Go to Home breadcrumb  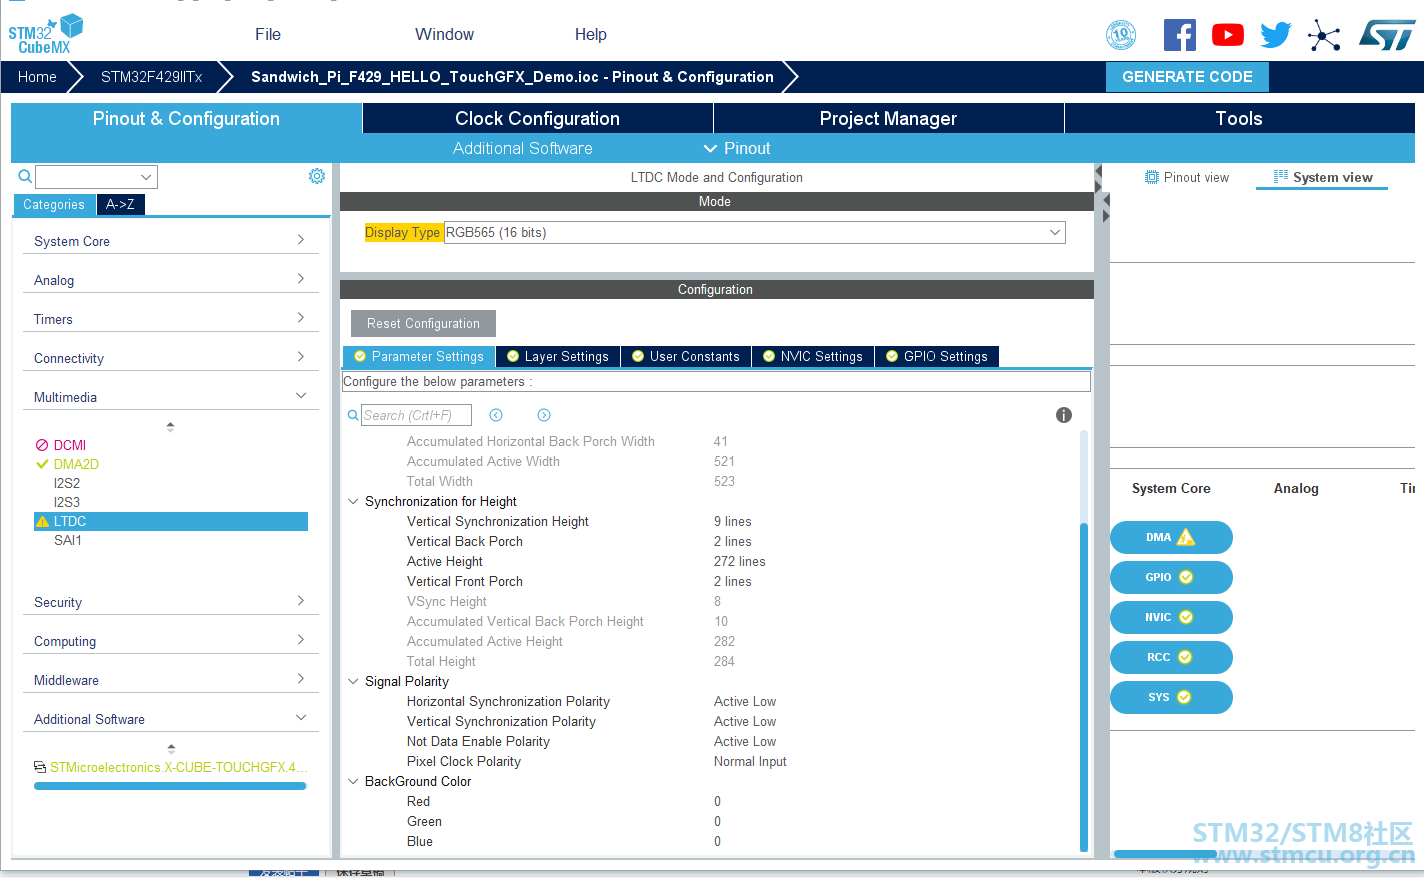pyautogui.click(x=37, y=77)
